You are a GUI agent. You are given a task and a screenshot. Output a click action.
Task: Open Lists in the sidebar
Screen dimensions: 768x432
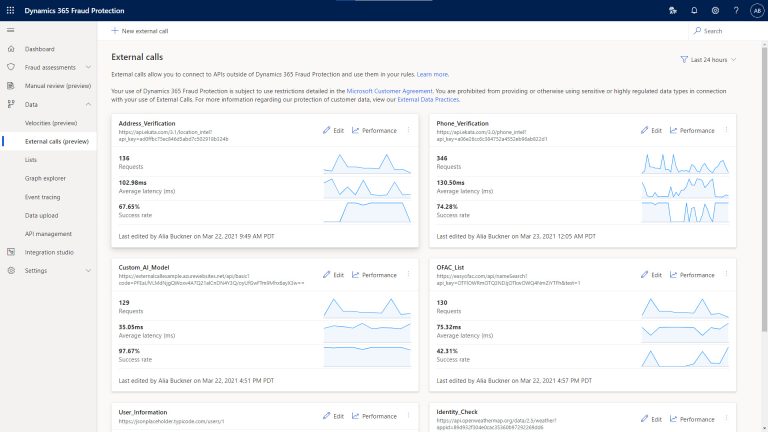(x=31, y=160)
